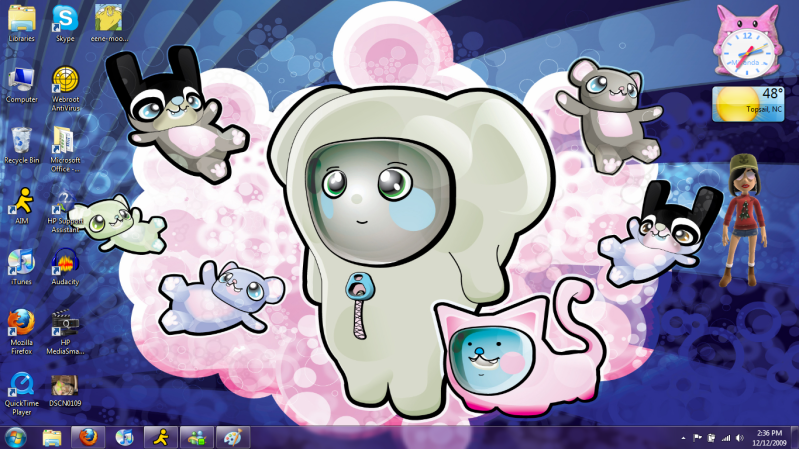Select the Microsoft Office folder shortcut
This screenshot has height=449, width=799.
[x=65, y=149]
